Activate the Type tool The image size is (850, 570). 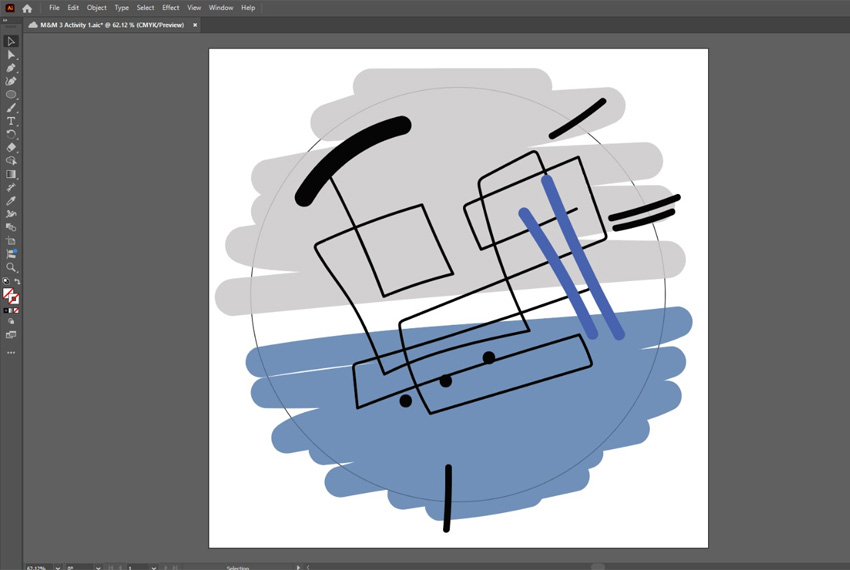tap(11, 121)
